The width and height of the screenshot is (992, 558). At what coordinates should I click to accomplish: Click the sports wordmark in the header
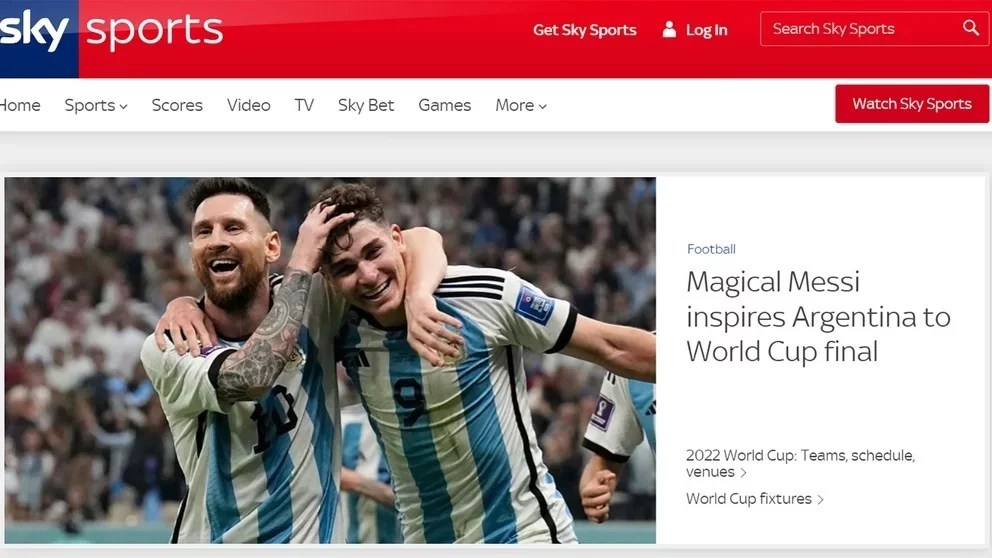[x=154, y=32]
